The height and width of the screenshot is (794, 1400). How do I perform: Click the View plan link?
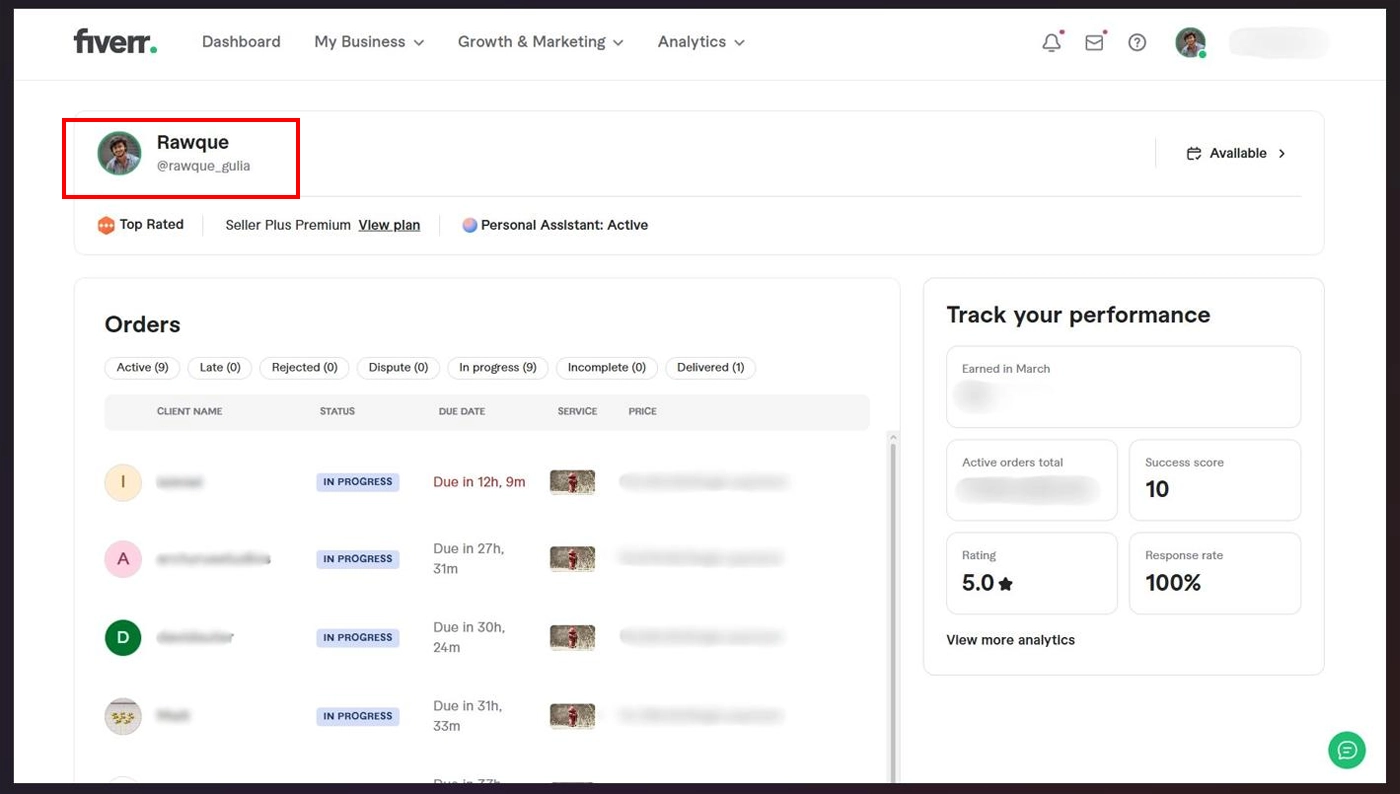389,225
